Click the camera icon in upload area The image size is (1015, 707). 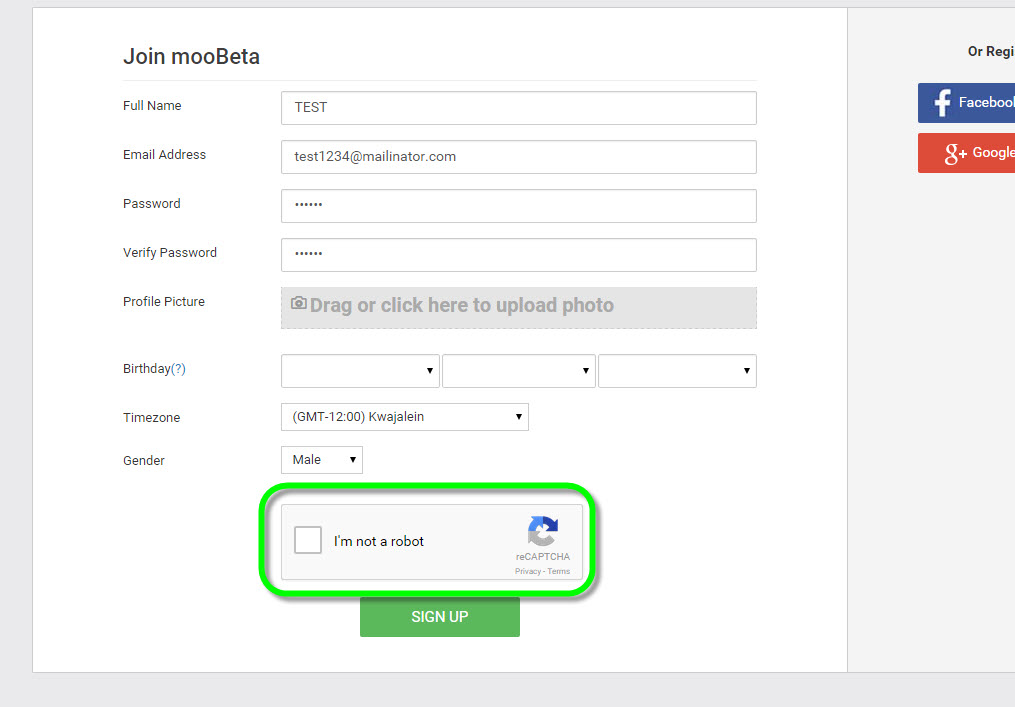click(x=298, y=303)
